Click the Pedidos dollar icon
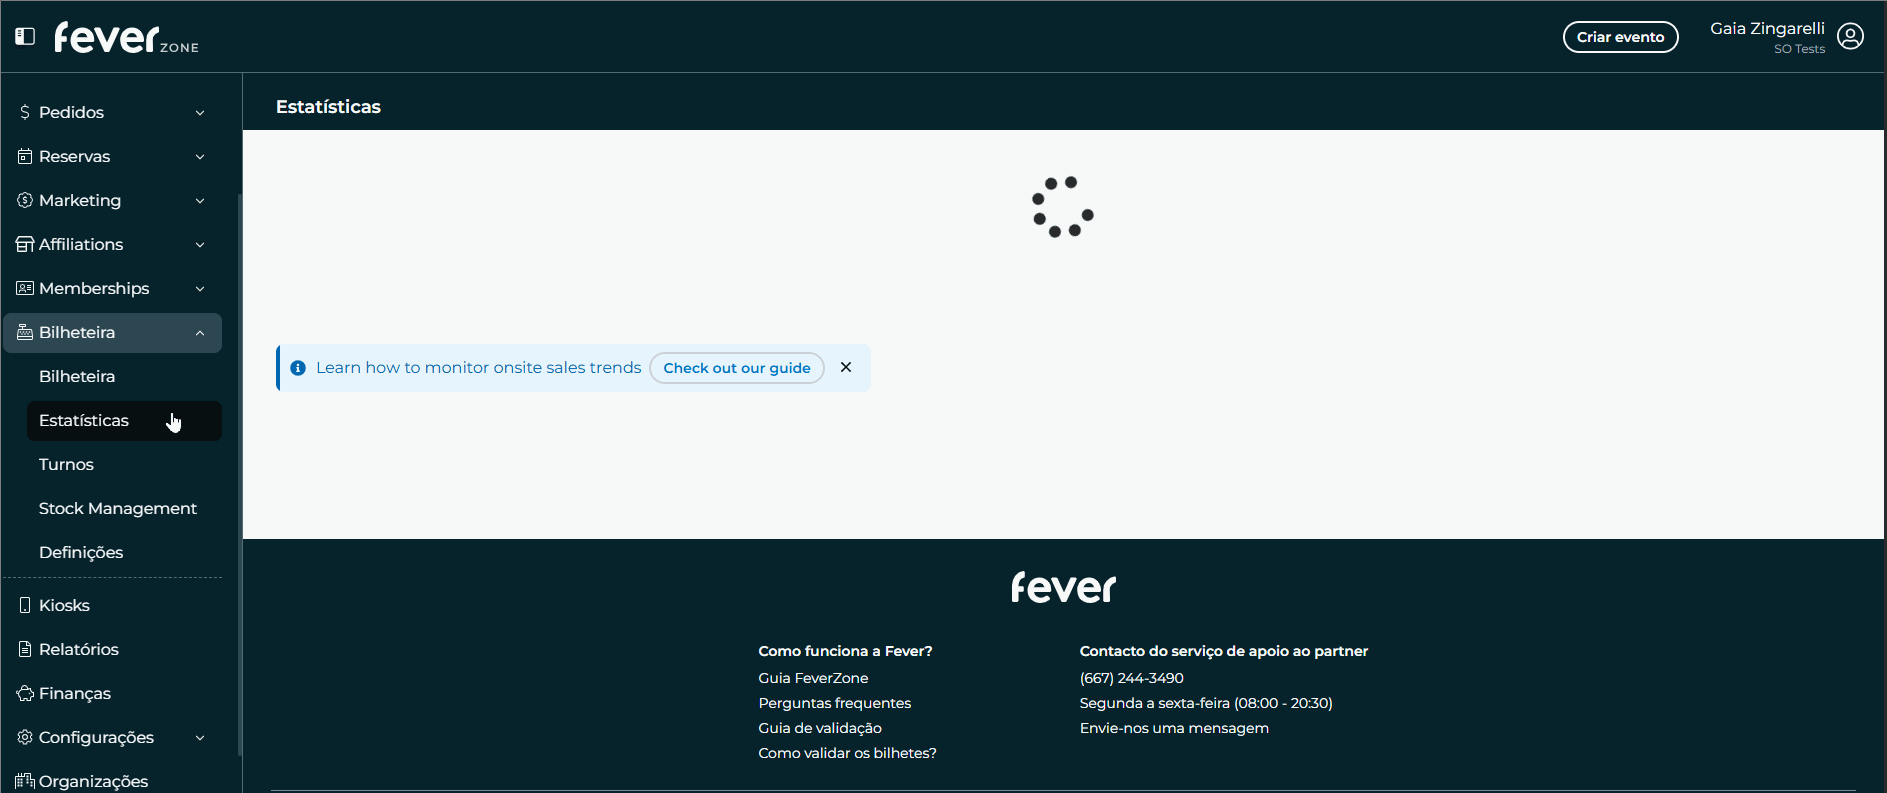The image size is (1887, 793). point(25,112)
